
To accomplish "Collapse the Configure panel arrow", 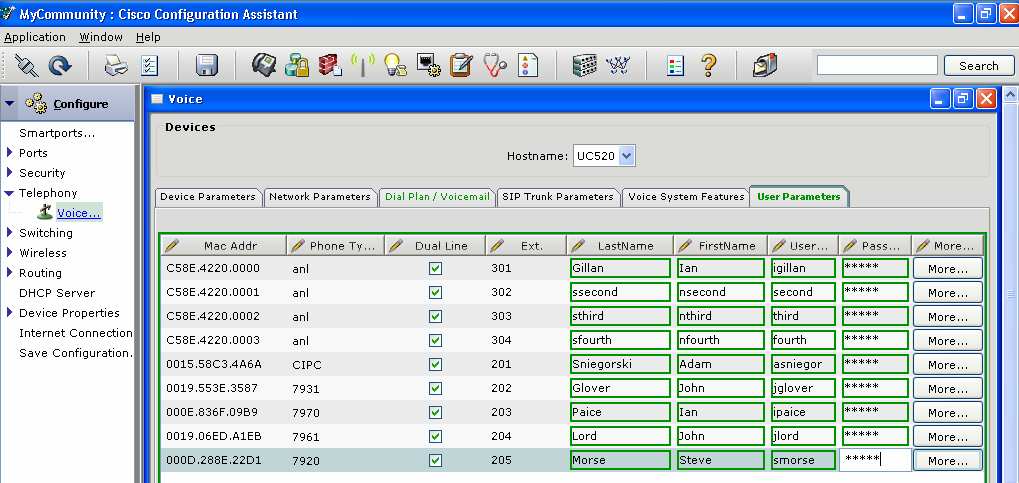I will coord(10,103).
